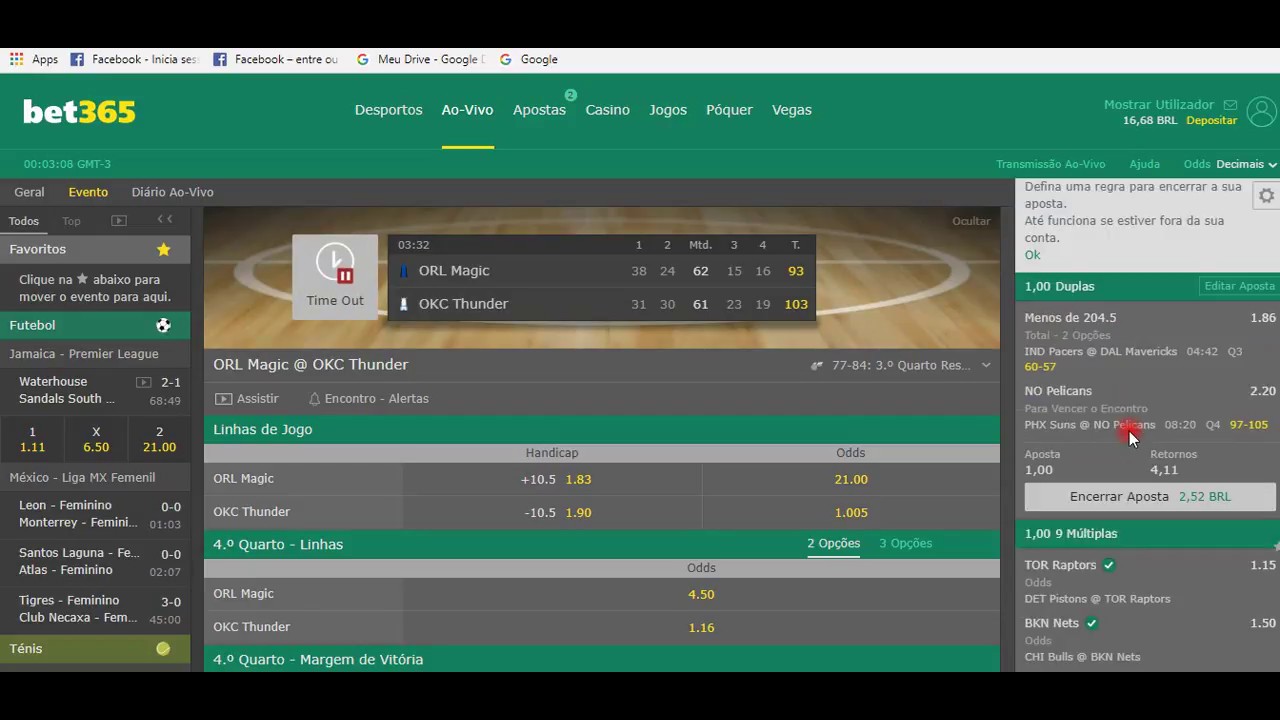The height and width of the screenshot is (720, 1280).
Task: Click the Futebol soccer ball icon
Action: point(163,325)
